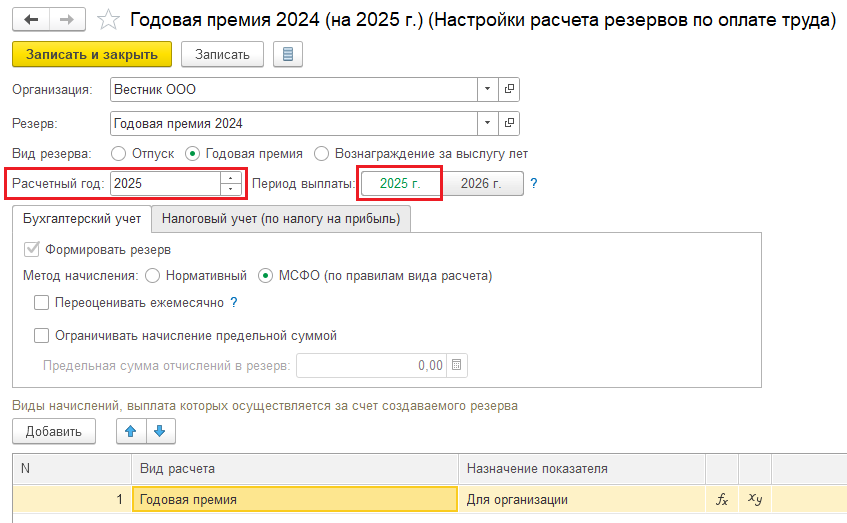Image resolution: width=847 pixels, height=523 pixels.
Task: Add this form to favorites star
Action: pos(112,20)
